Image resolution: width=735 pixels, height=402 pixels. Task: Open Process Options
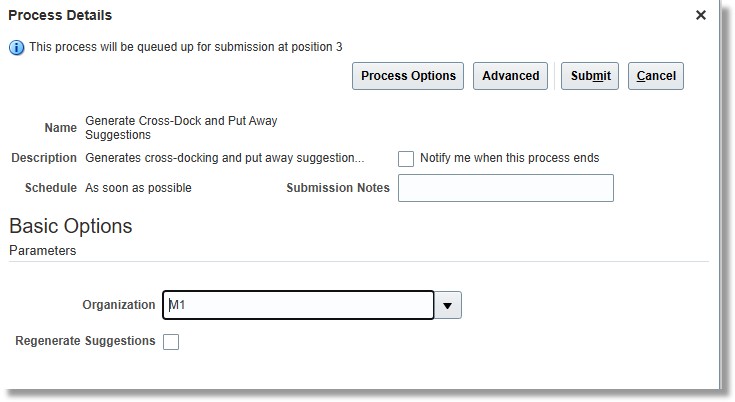pos(408,76)
